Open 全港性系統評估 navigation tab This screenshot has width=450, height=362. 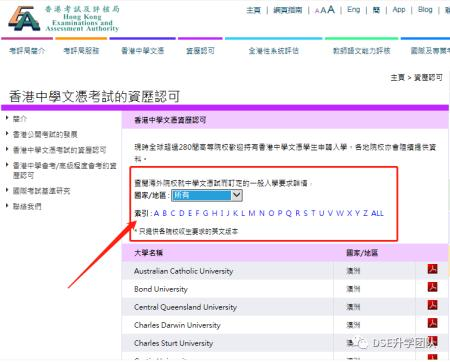pyautogui.click(x=273, y=51)
